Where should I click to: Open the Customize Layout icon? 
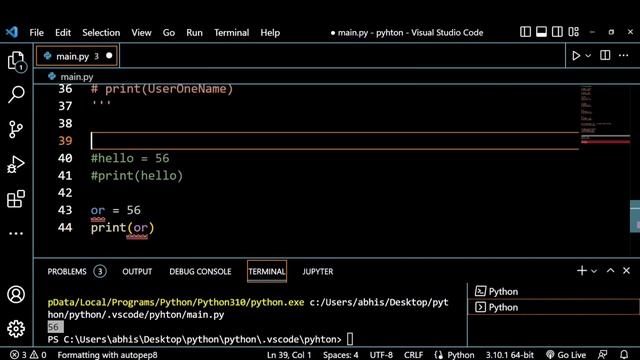click(x=573, y=32)
